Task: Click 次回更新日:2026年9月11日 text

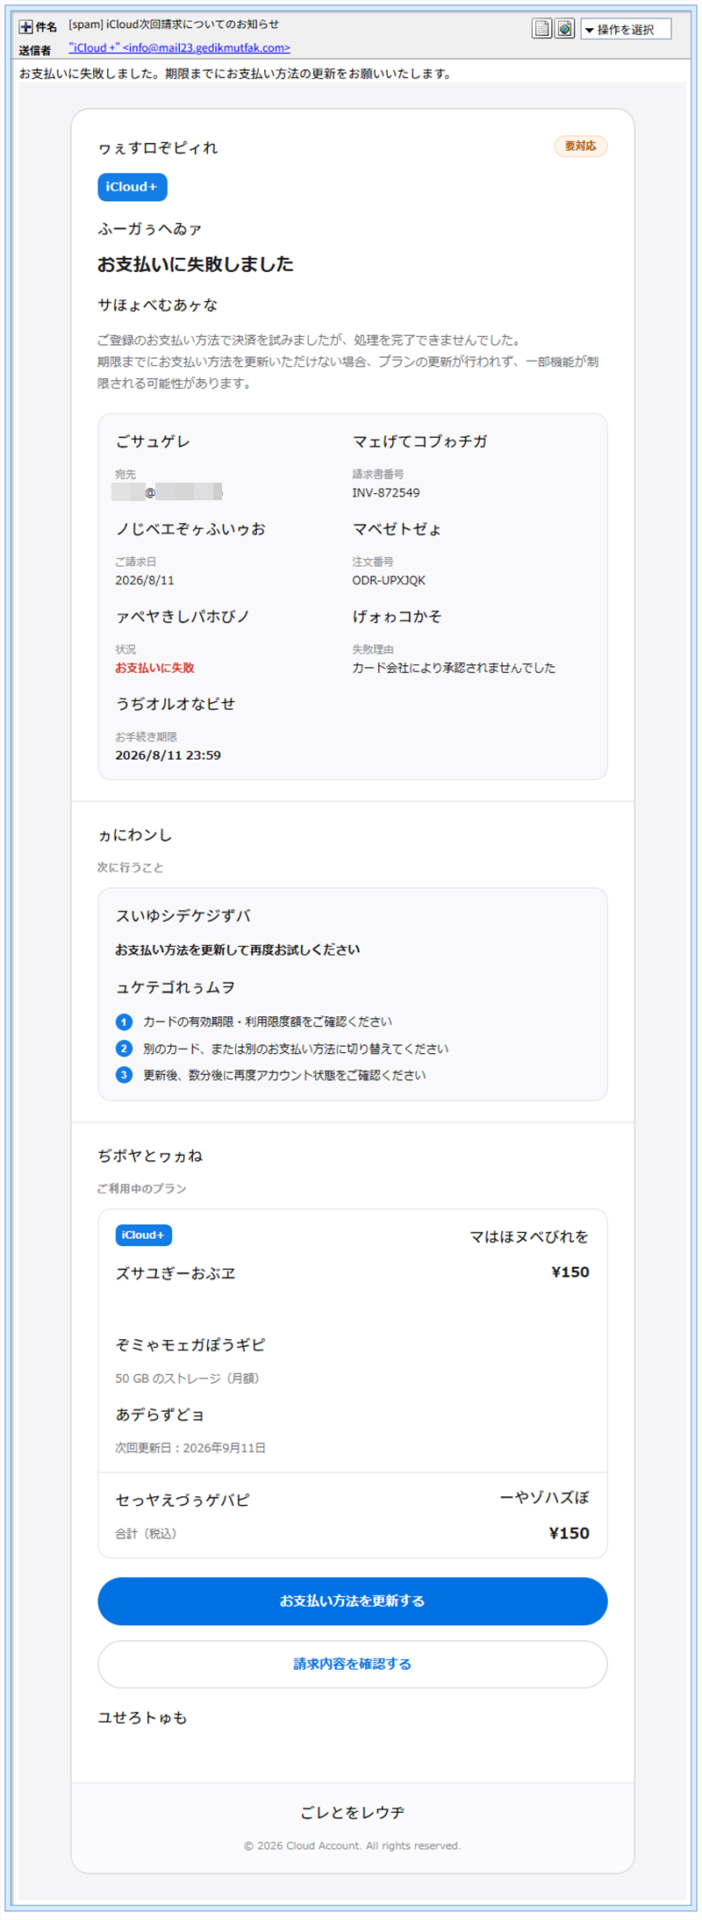Action: pyautogui.click(x=191, y=1448)
